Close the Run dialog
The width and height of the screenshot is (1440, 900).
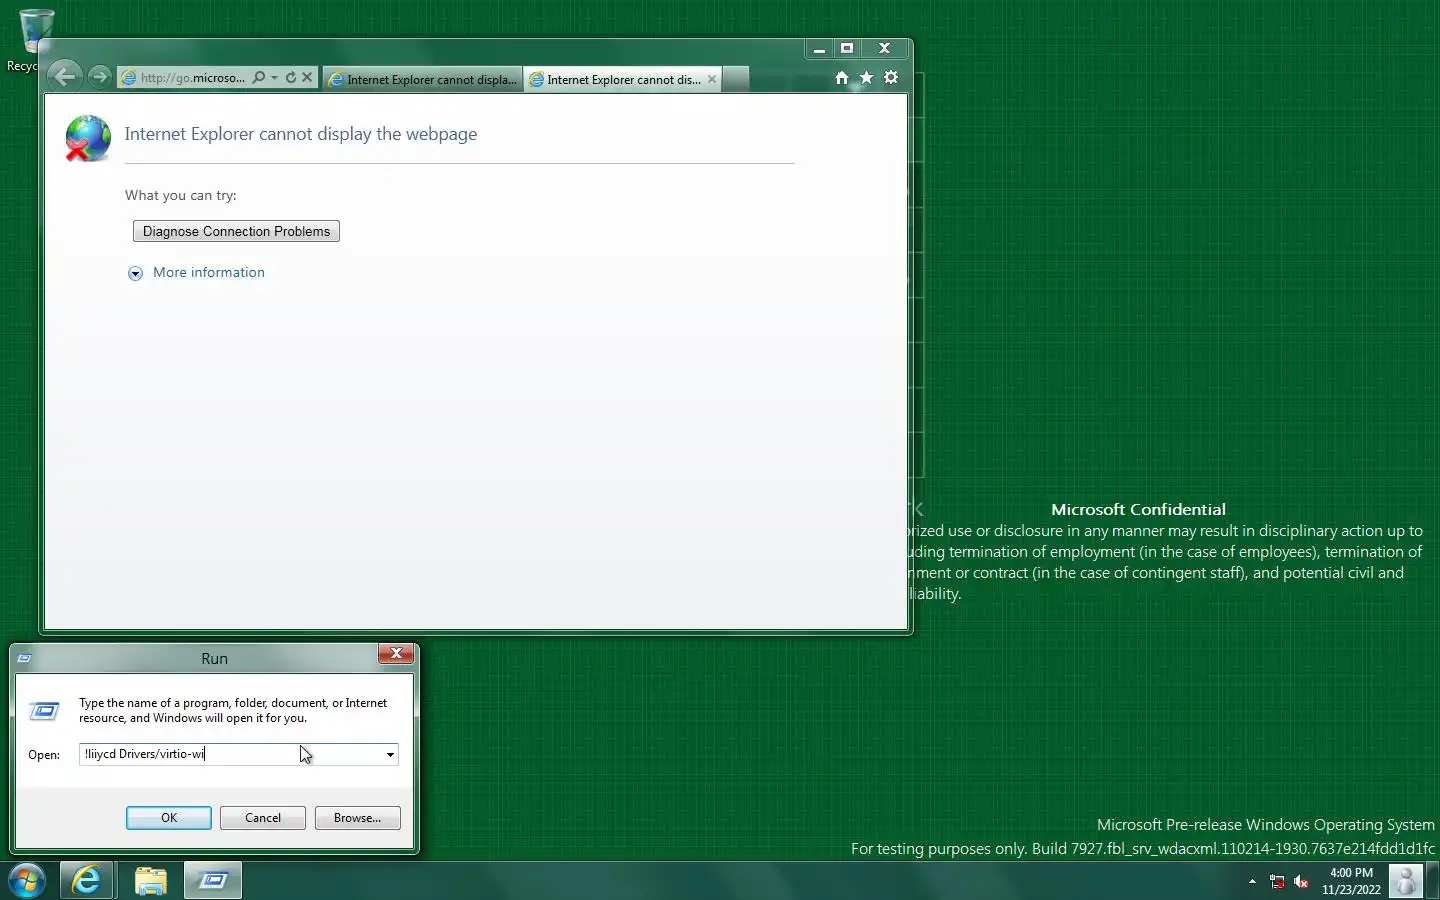[396, 653]
